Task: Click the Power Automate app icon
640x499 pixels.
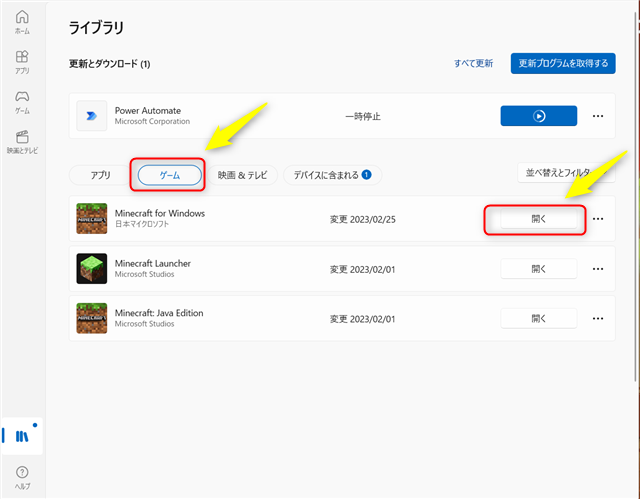Action: pyautogui.click(x=93, y=116)
